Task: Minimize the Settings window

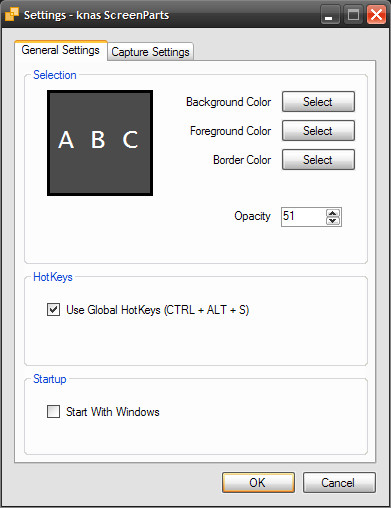Action: [330, 15]
